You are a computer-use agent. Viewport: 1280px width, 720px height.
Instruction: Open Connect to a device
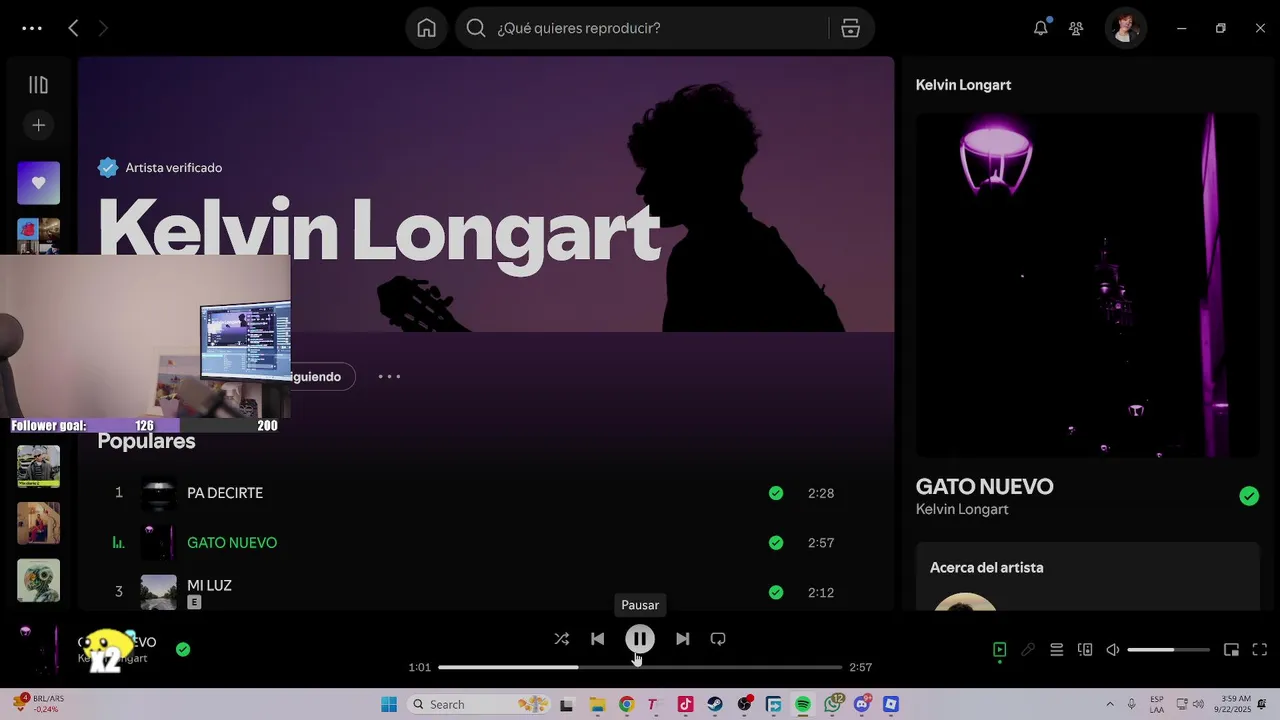[1085, 650]
